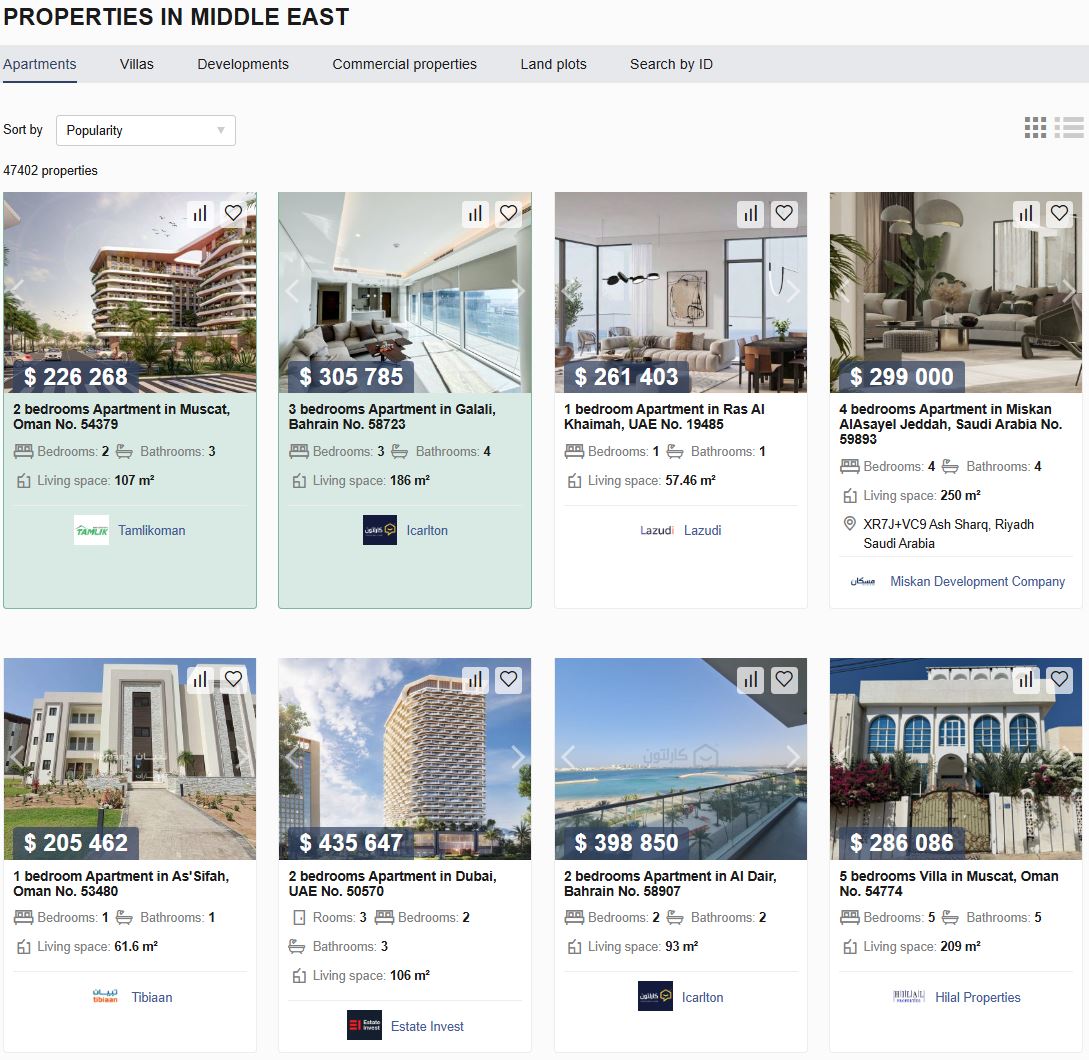Add Galali Bahrain apartment to compare chart

pyautogui.click(x=475, y=213)
